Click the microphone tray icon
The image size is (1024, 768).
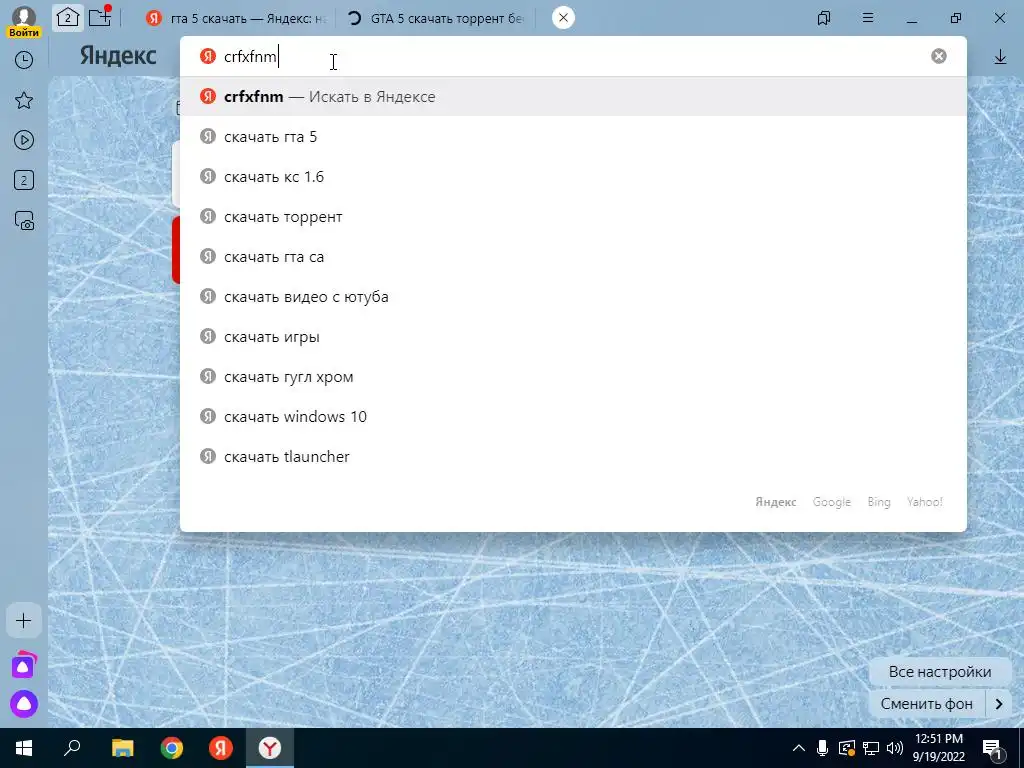point(823,748)
